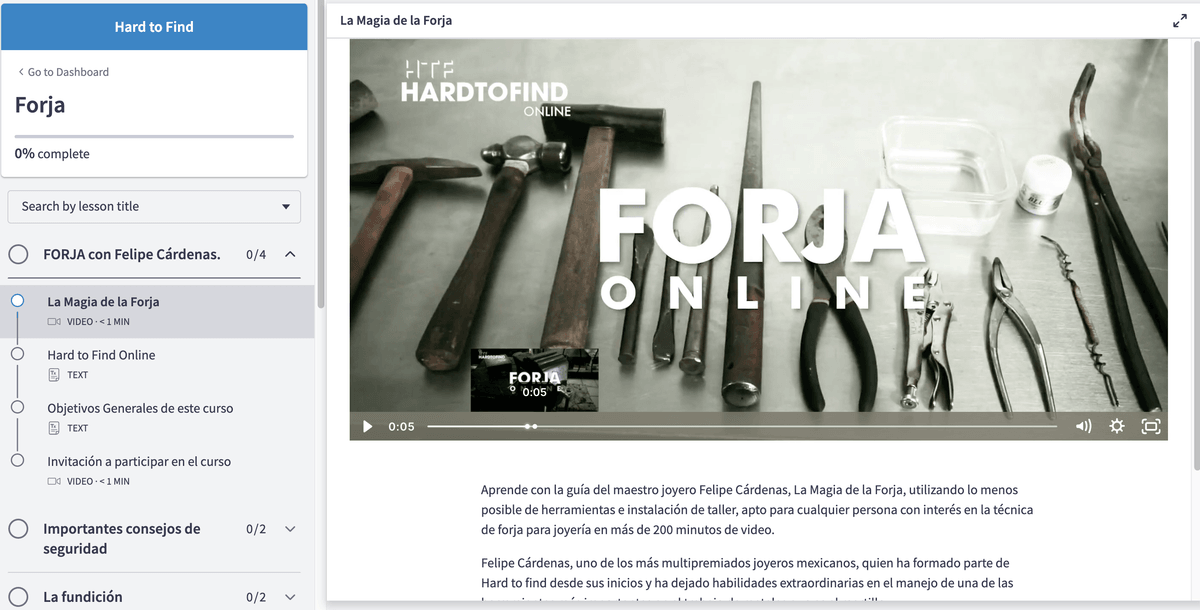Open the Search by lesson title dropdown
Screen dimensions: 1200x610
click(154, 206)
